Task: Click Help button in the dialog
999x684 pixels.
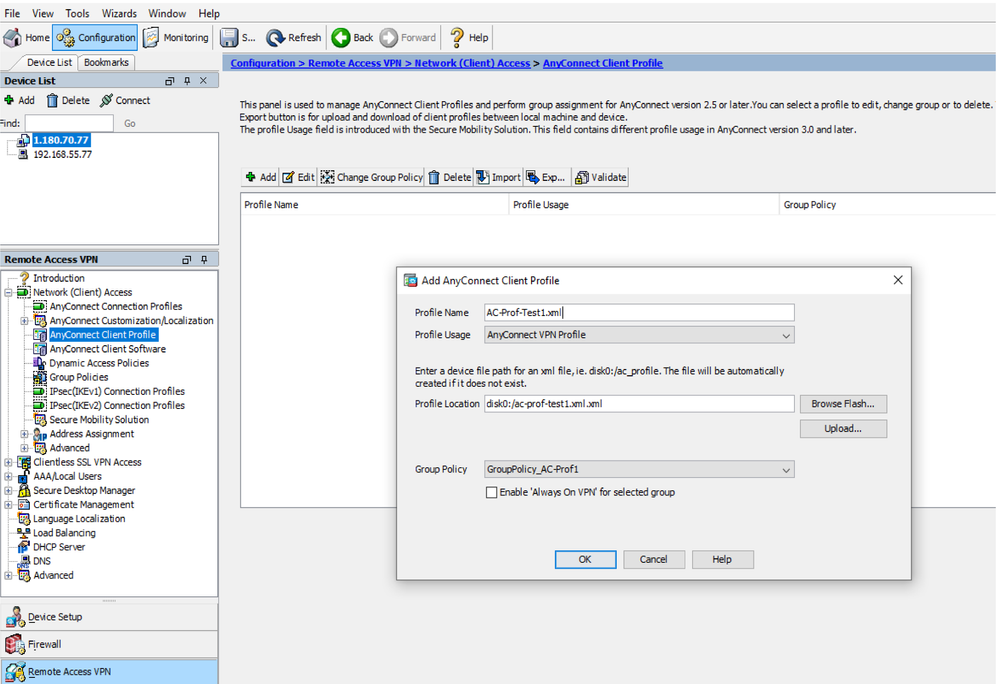Action: (722, 559)
